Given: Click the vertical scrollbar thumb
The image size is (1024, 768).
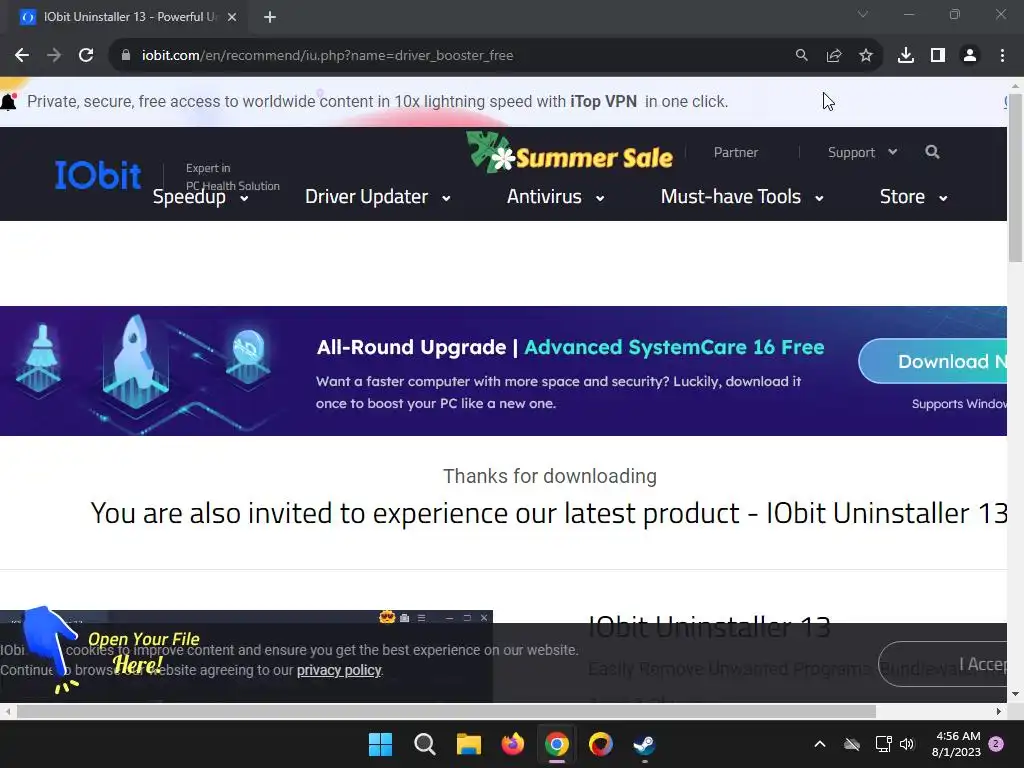Looking at the screenshot, I should (x=1016, y=178).
